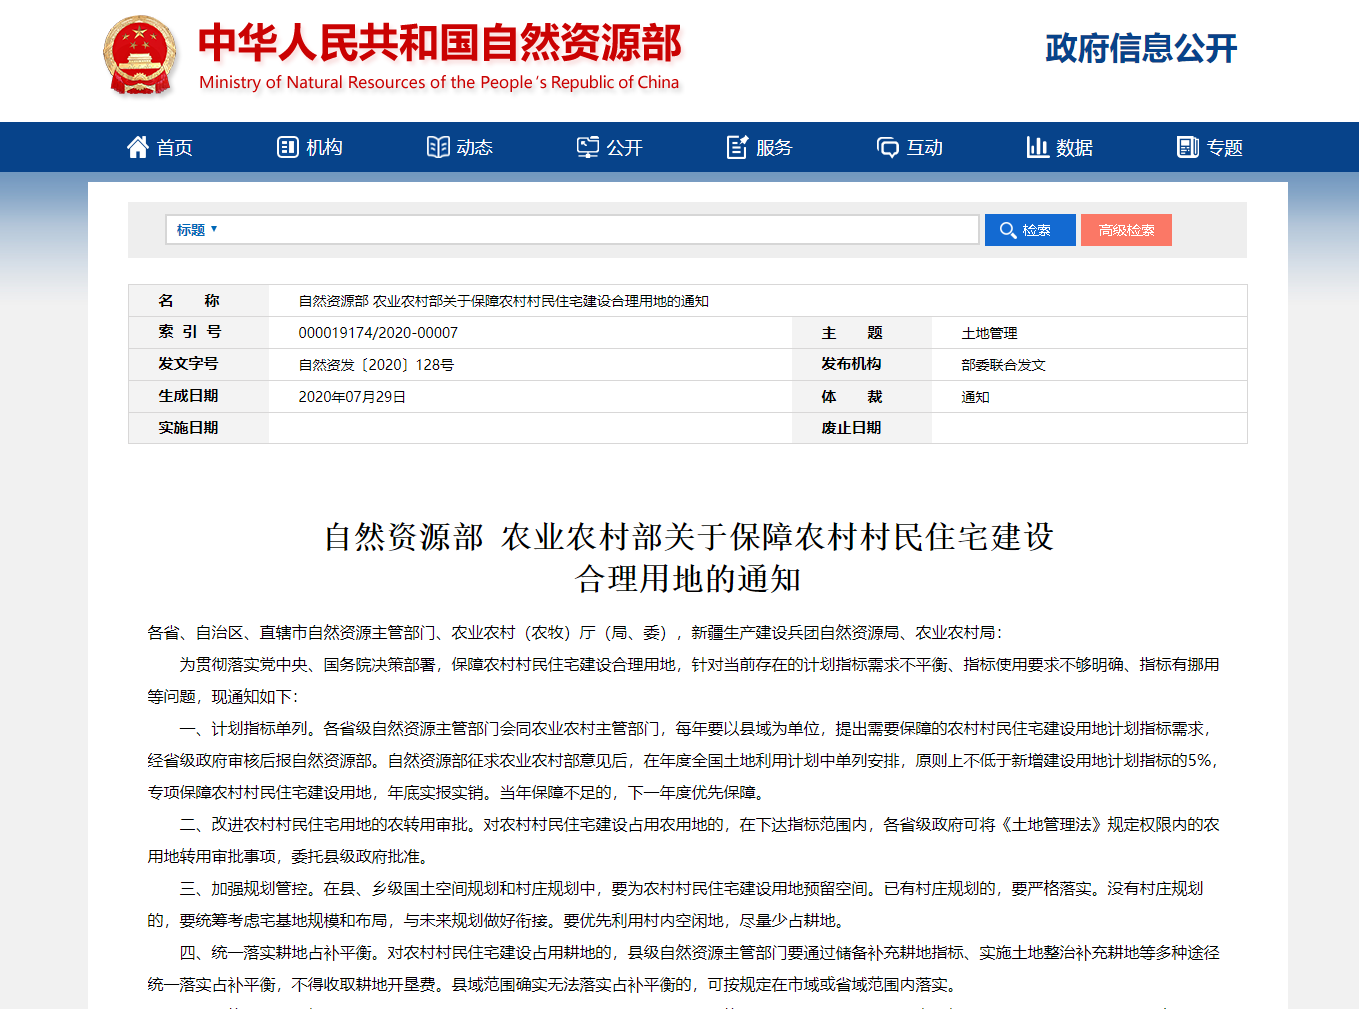Viewport: 1359px width, 1009px height.
Task: Click the 互动 chat bubble icon
Action: (x=888, y=147)
